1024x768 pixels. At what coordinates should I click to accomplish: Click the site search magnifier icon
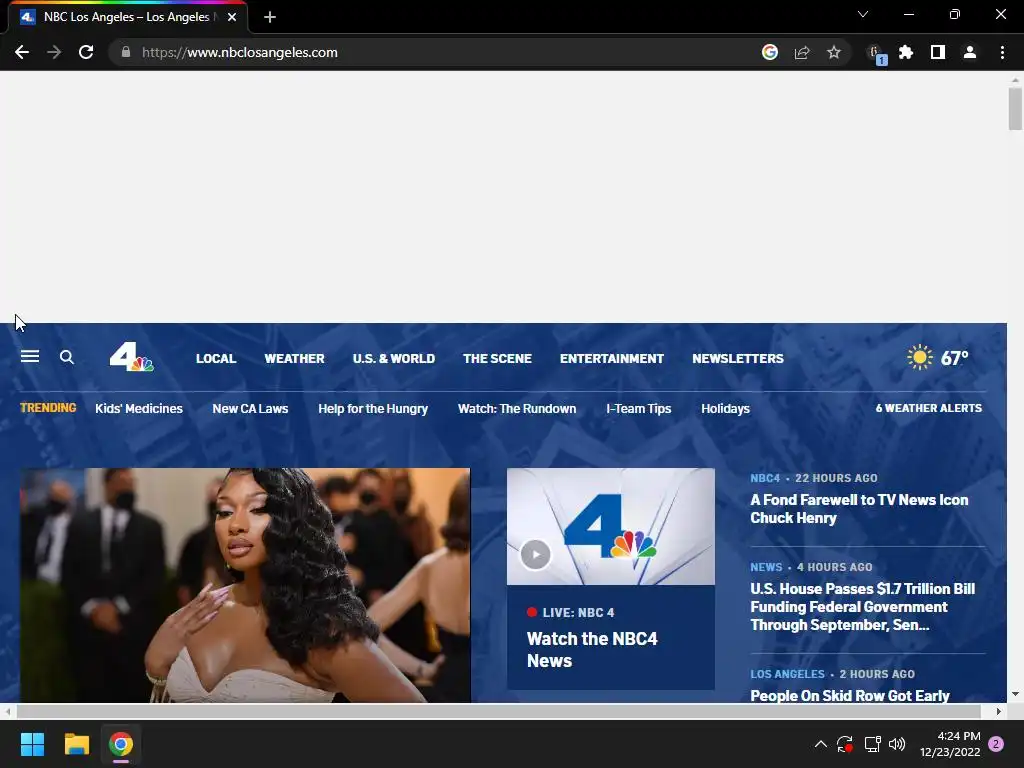click(67, 357)
